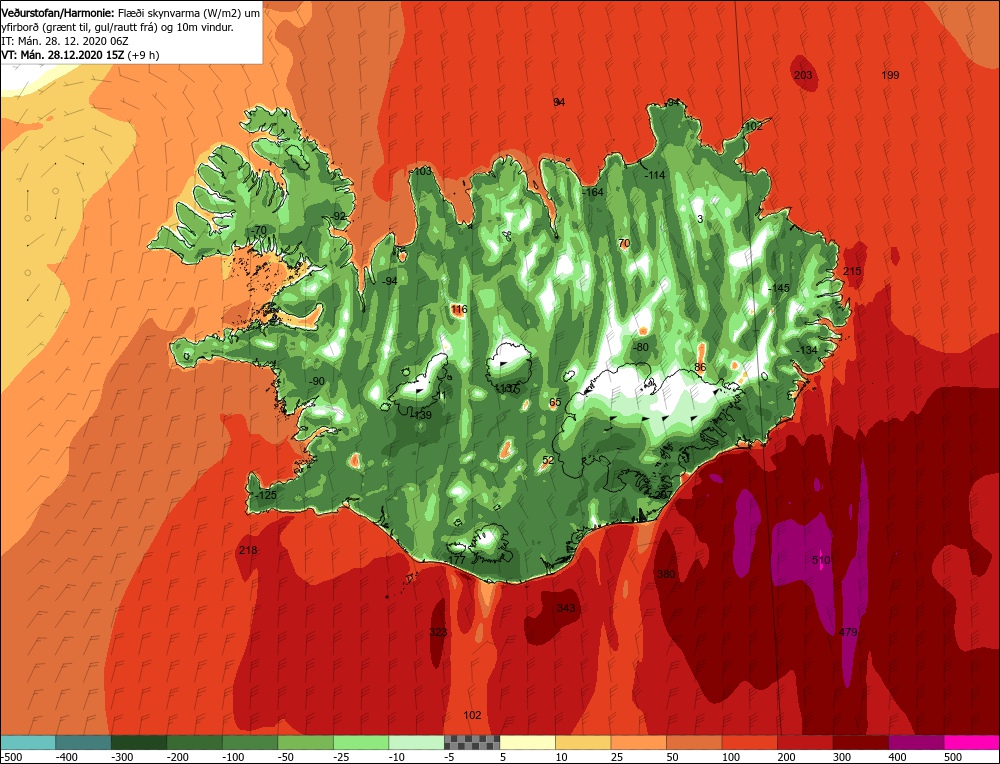Select the IT: Mán. 28. 12. 2020 06Z line
1000x764 pixels.
[65, 41]
